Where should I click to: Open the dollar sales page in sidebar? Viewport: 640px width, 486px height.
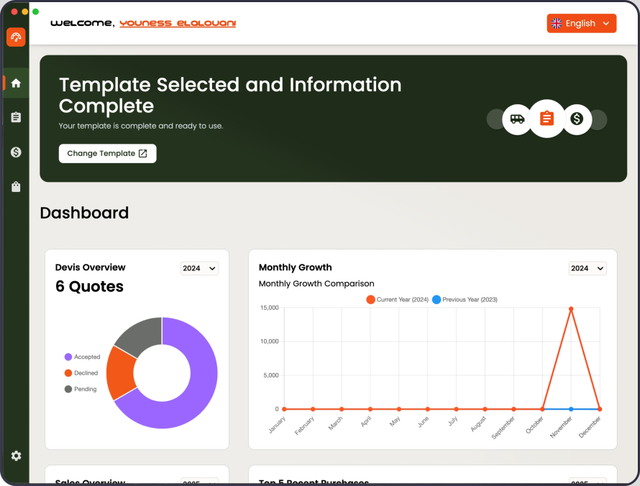[x=16, y=152]
